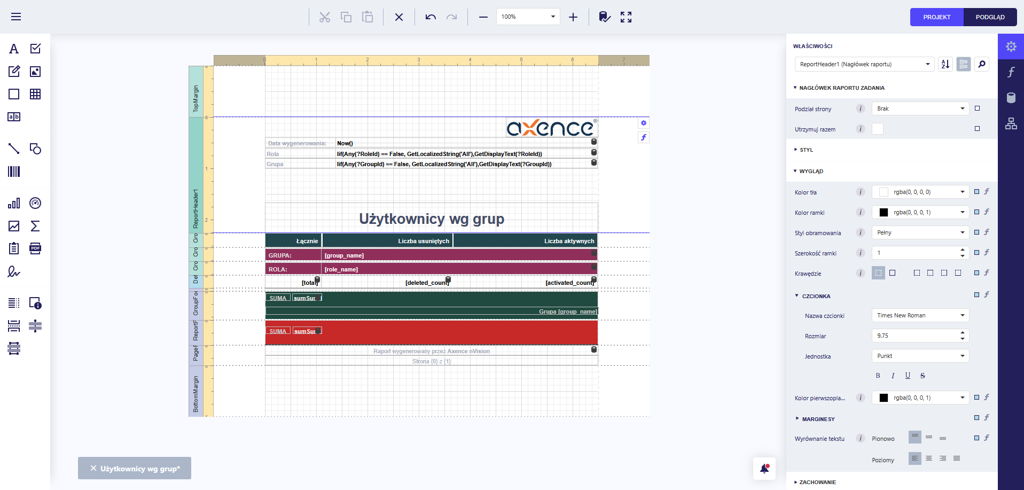Click the zoom in plus button
Image resolution: width=1024 pixels, height=490 pixels.
(573, 17)
